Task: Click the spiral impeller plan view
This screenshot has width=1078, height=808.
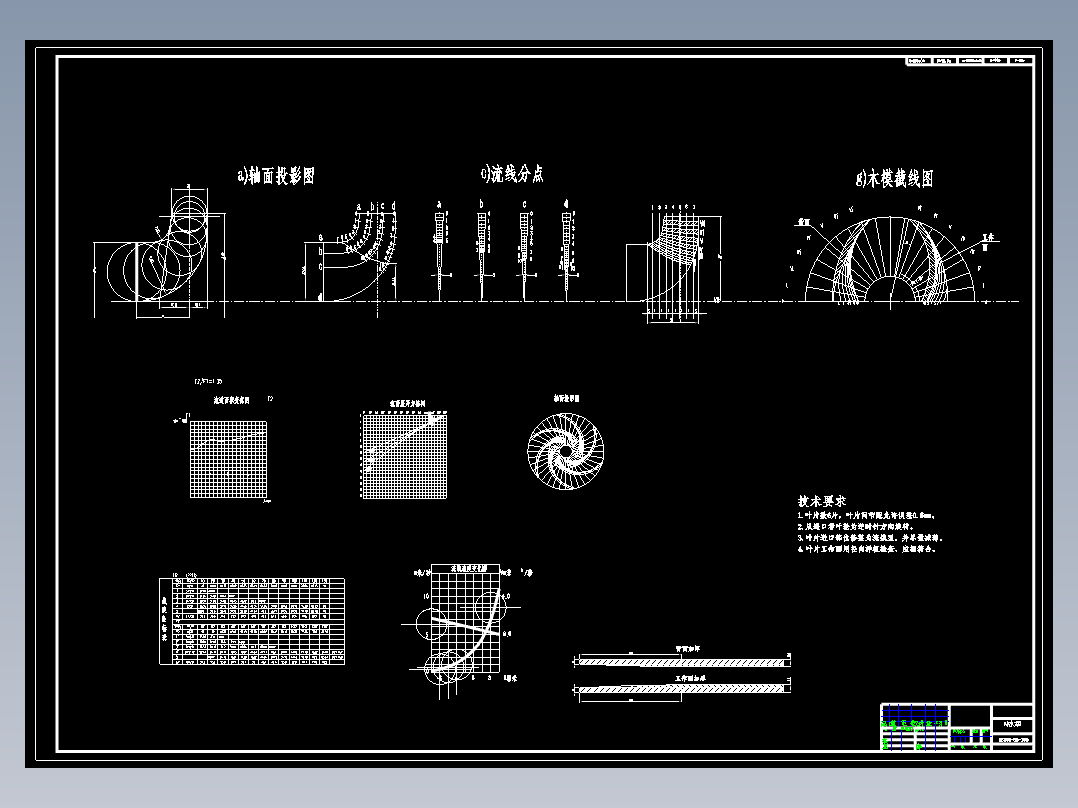Action: click(x=565, y=451)
